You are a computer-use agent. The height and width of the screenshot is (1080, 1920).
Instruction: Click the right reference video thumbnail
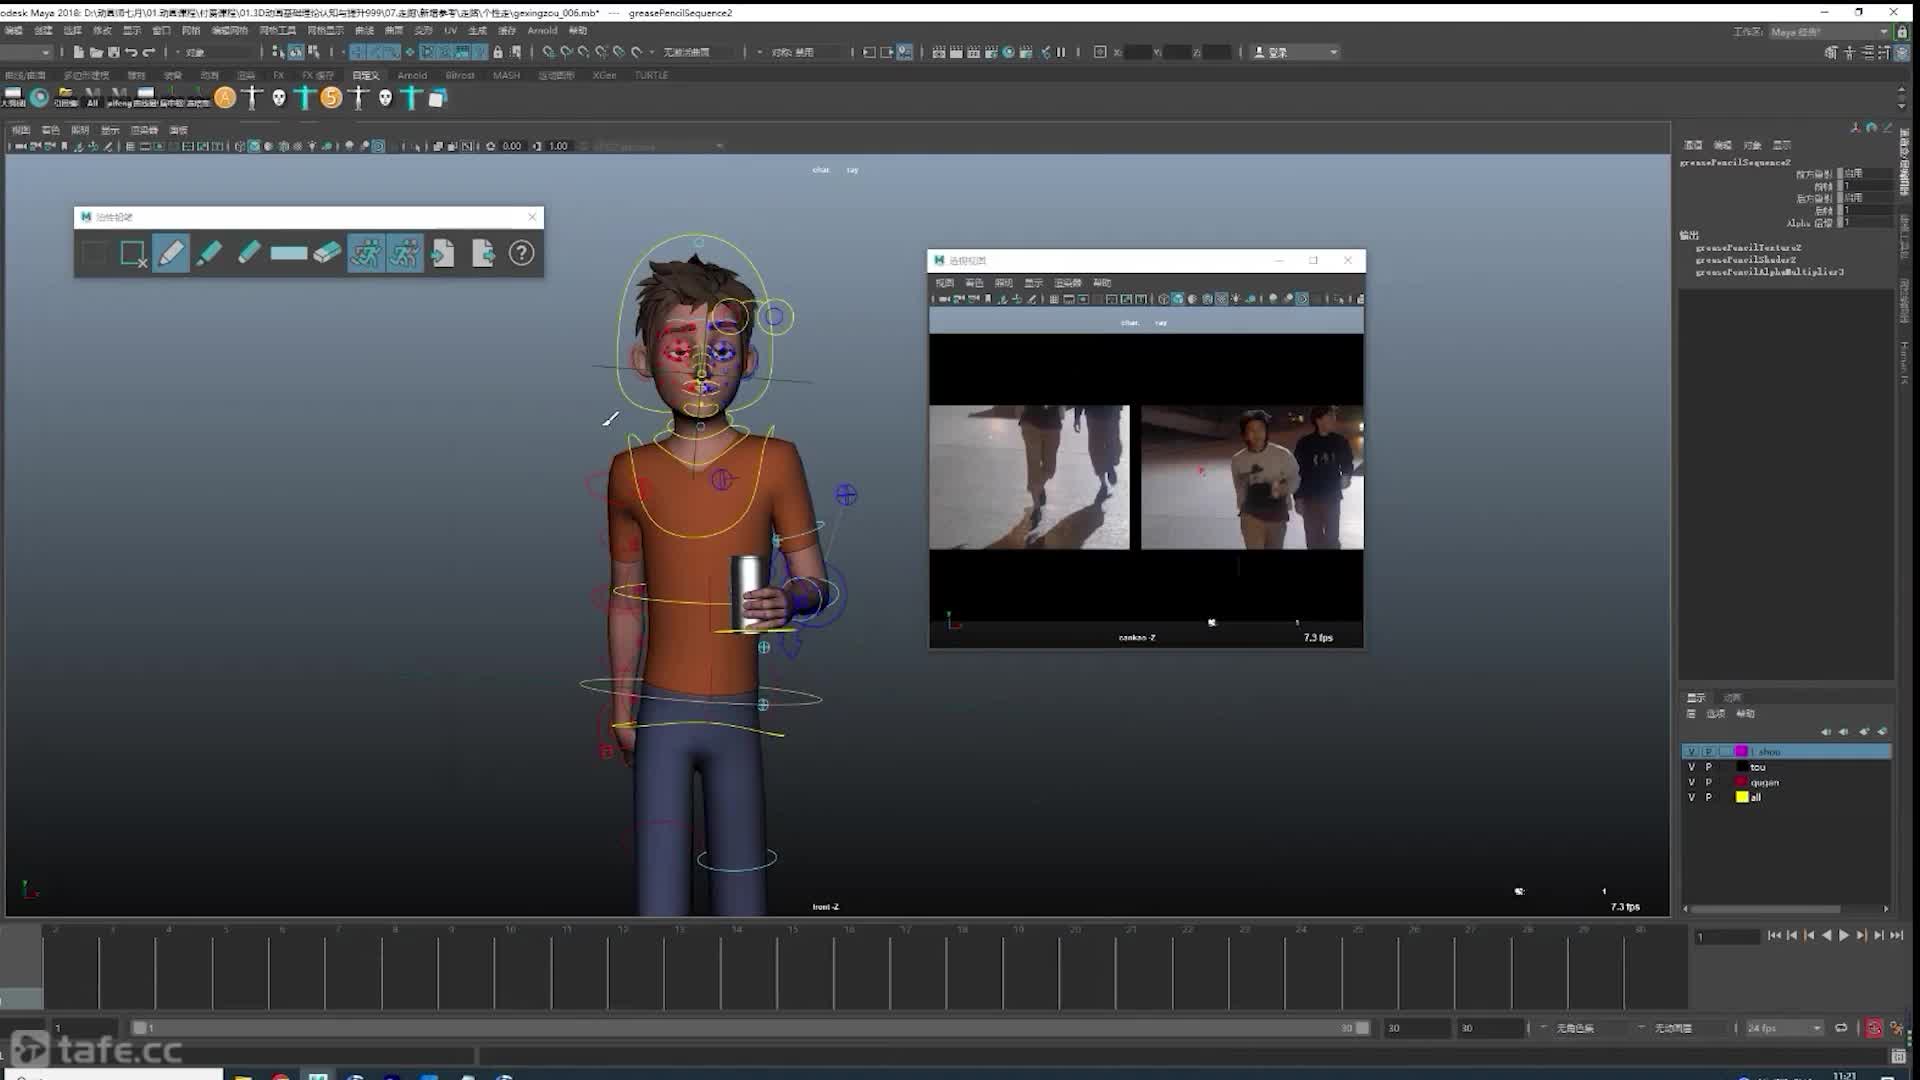[x=1252, y=477]
